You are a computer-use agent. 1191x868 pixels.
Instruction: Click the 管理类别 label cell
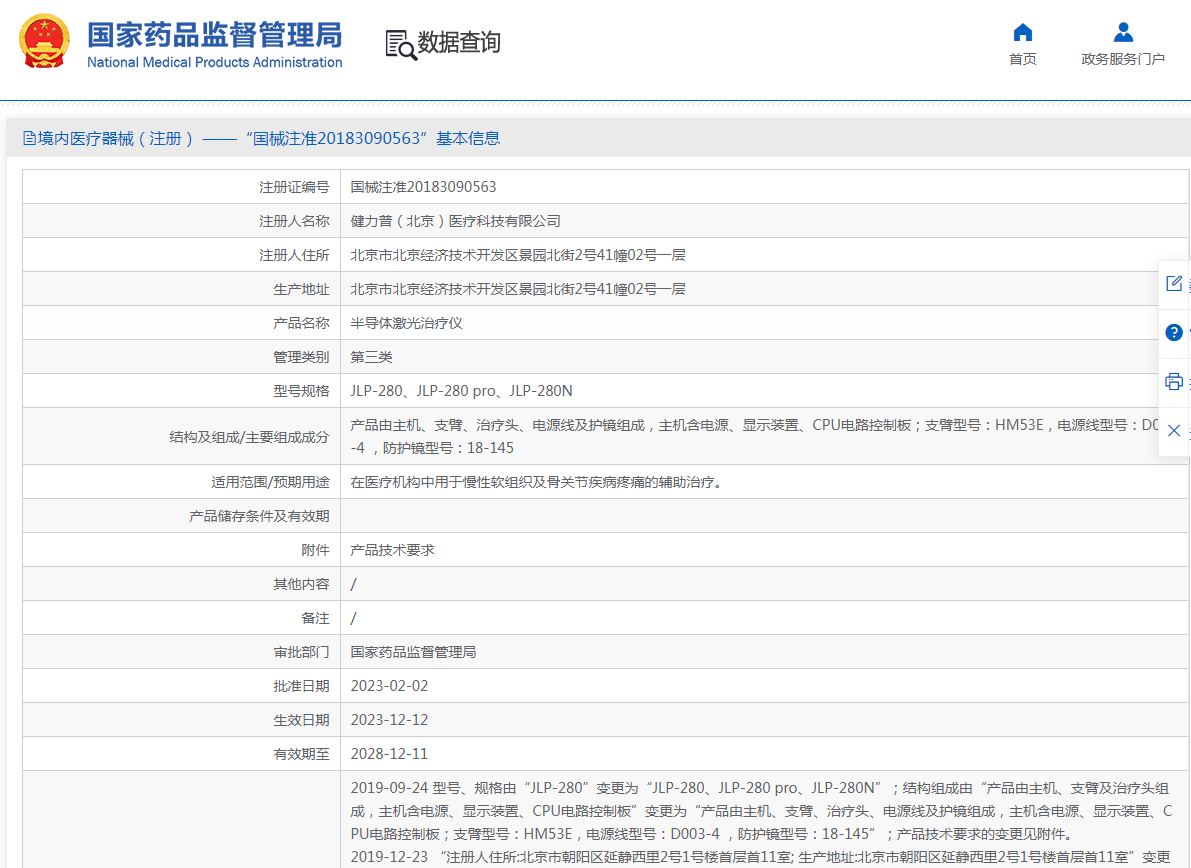click(182, 357)
